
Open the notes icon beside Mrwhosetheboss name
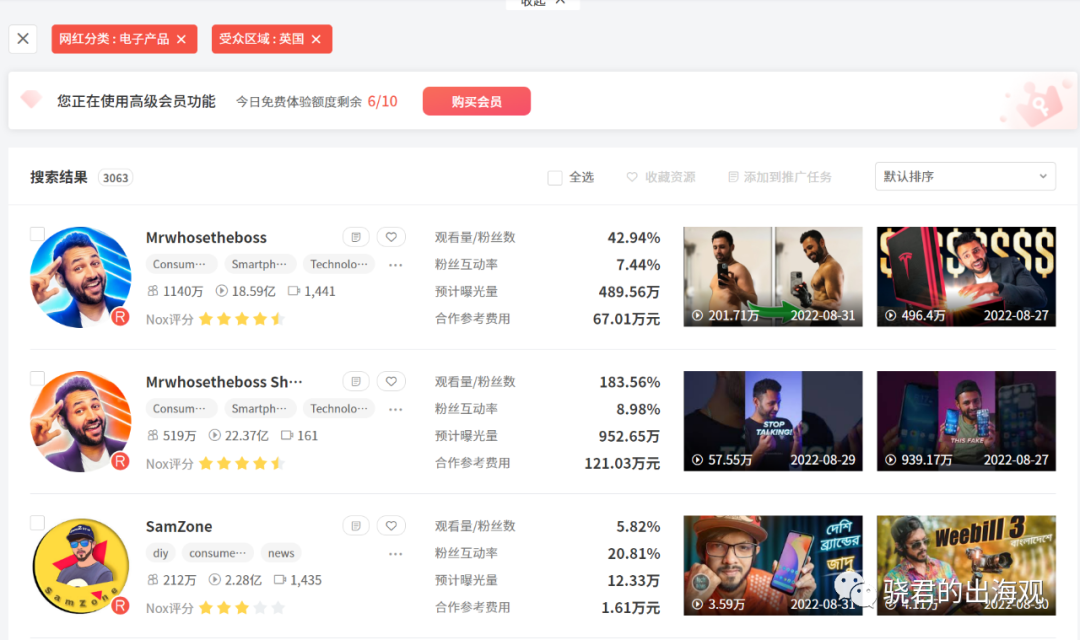[x=356, y=236]
